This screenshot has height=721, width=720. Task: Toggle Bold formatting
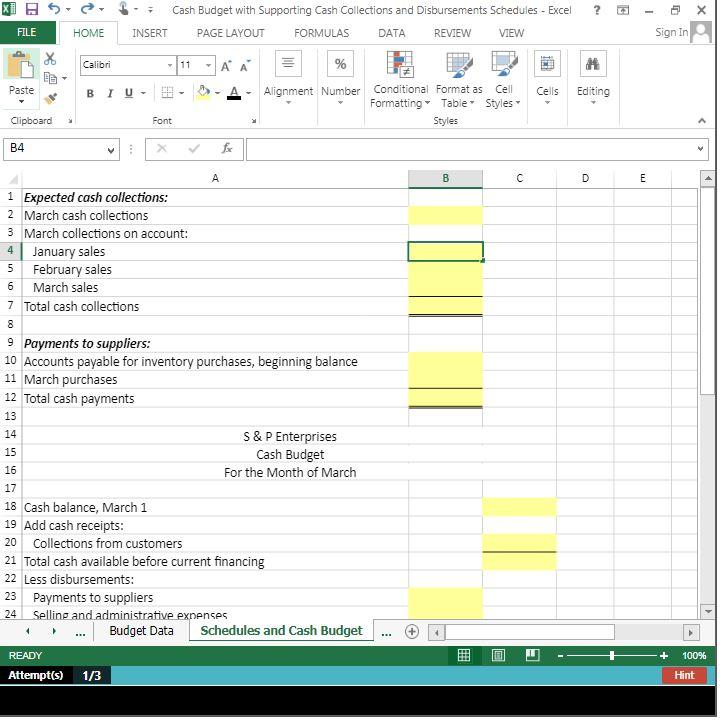click(x=90, y=93)
